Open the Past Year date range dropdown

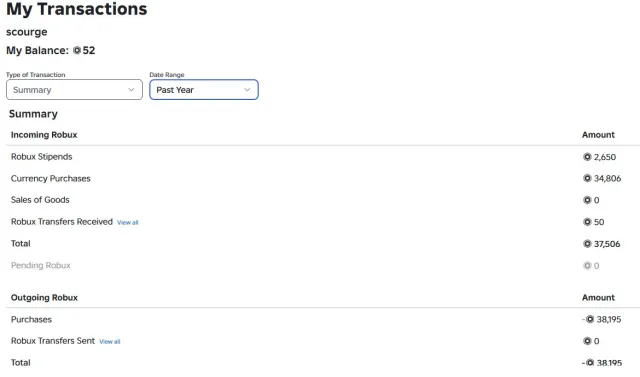click(204, 90)
